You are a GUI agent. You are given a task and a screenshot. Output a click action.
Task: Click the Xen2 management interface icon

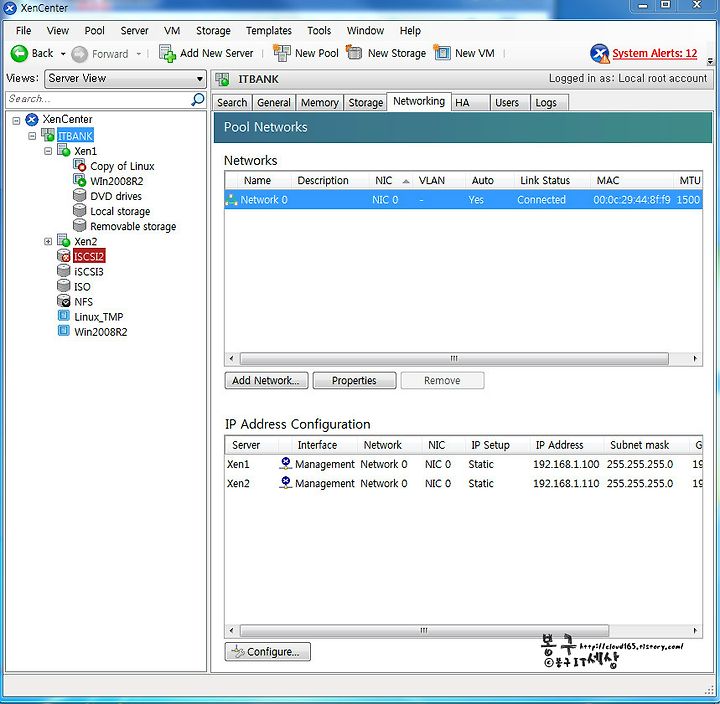point(286,483)
